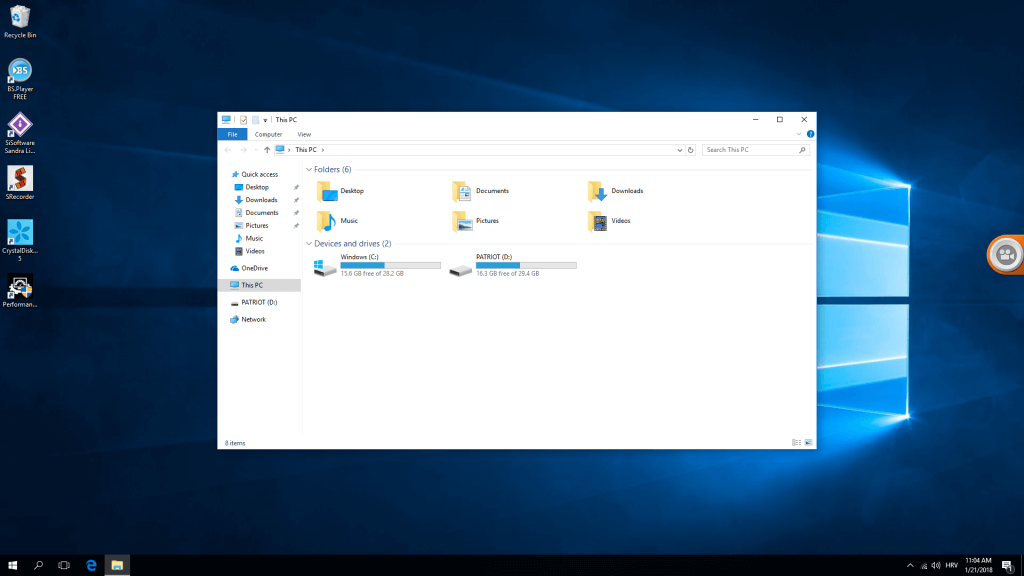Collapse the Devices and drives group
Image resolution: width=1024 pixels, height=576 pixels.
(x=309, y=244)
